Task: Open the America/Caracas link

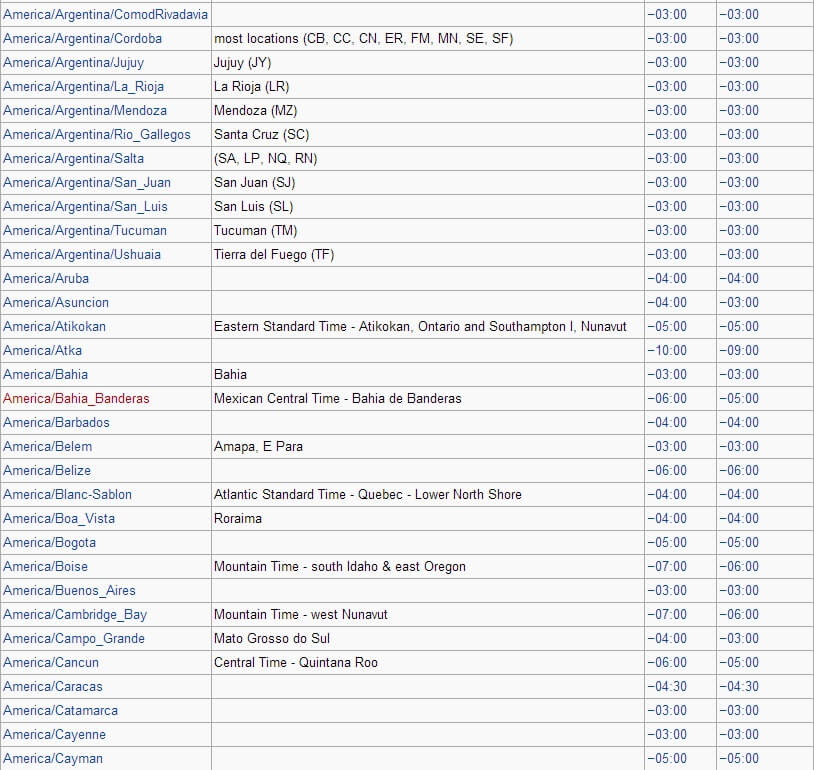Action: pyautogui.click(x=53, y=686)
